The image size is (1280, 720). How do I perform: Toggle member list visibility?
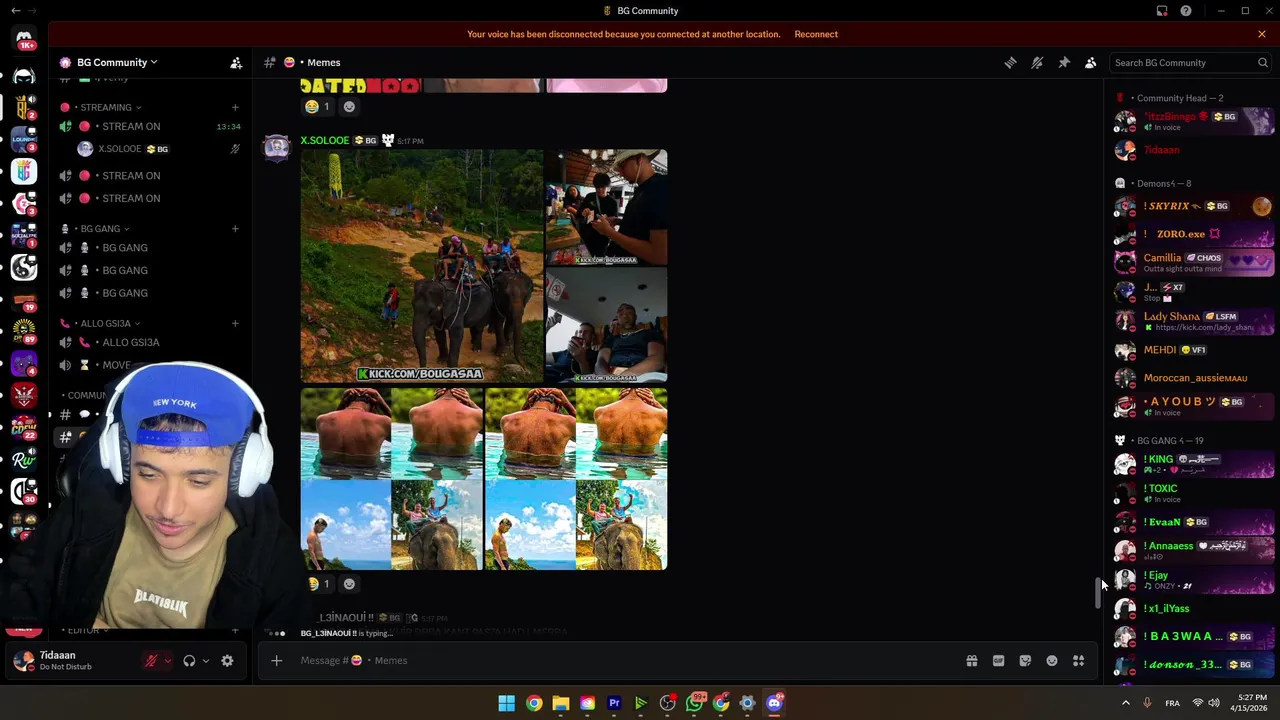point(1091,62)
